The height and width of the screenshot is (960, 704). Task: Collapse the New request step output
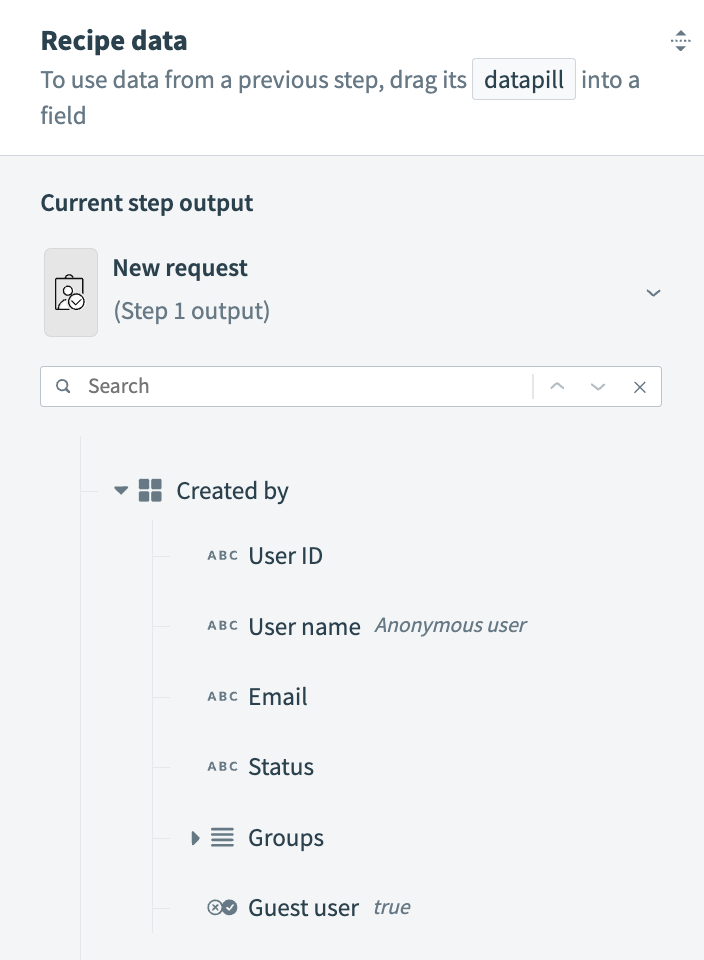coord(653,293)
